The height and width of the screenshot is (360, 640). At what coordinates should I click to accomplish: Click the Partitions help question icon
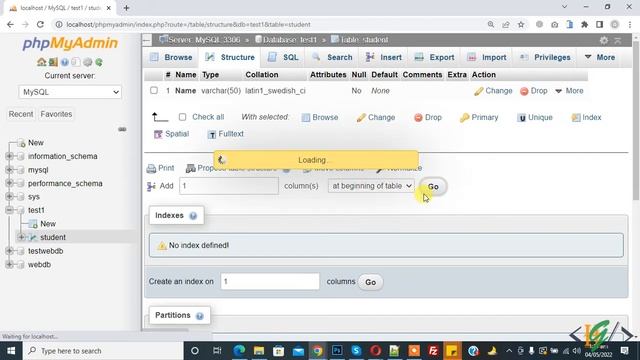pos(200,316)
